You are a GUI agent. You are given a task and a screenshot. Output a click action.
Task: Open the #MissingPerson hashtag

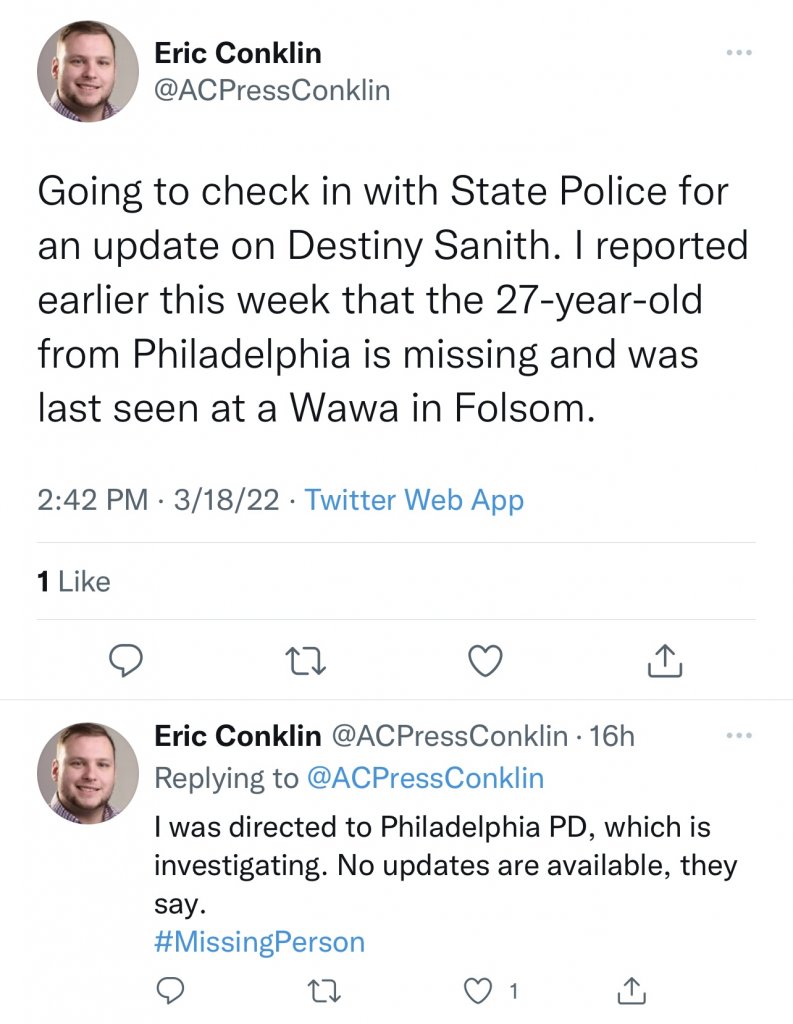tap(259, 942)
